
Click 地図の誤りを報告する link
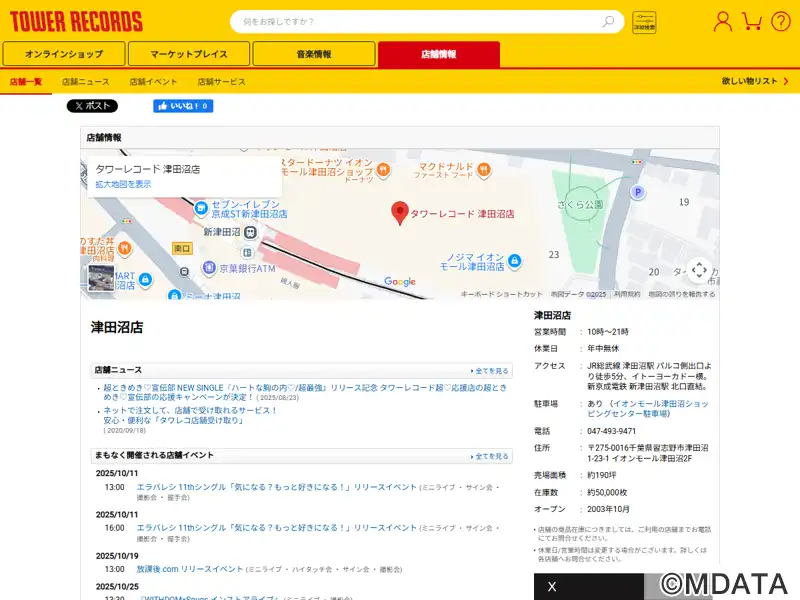pos(682,294)
